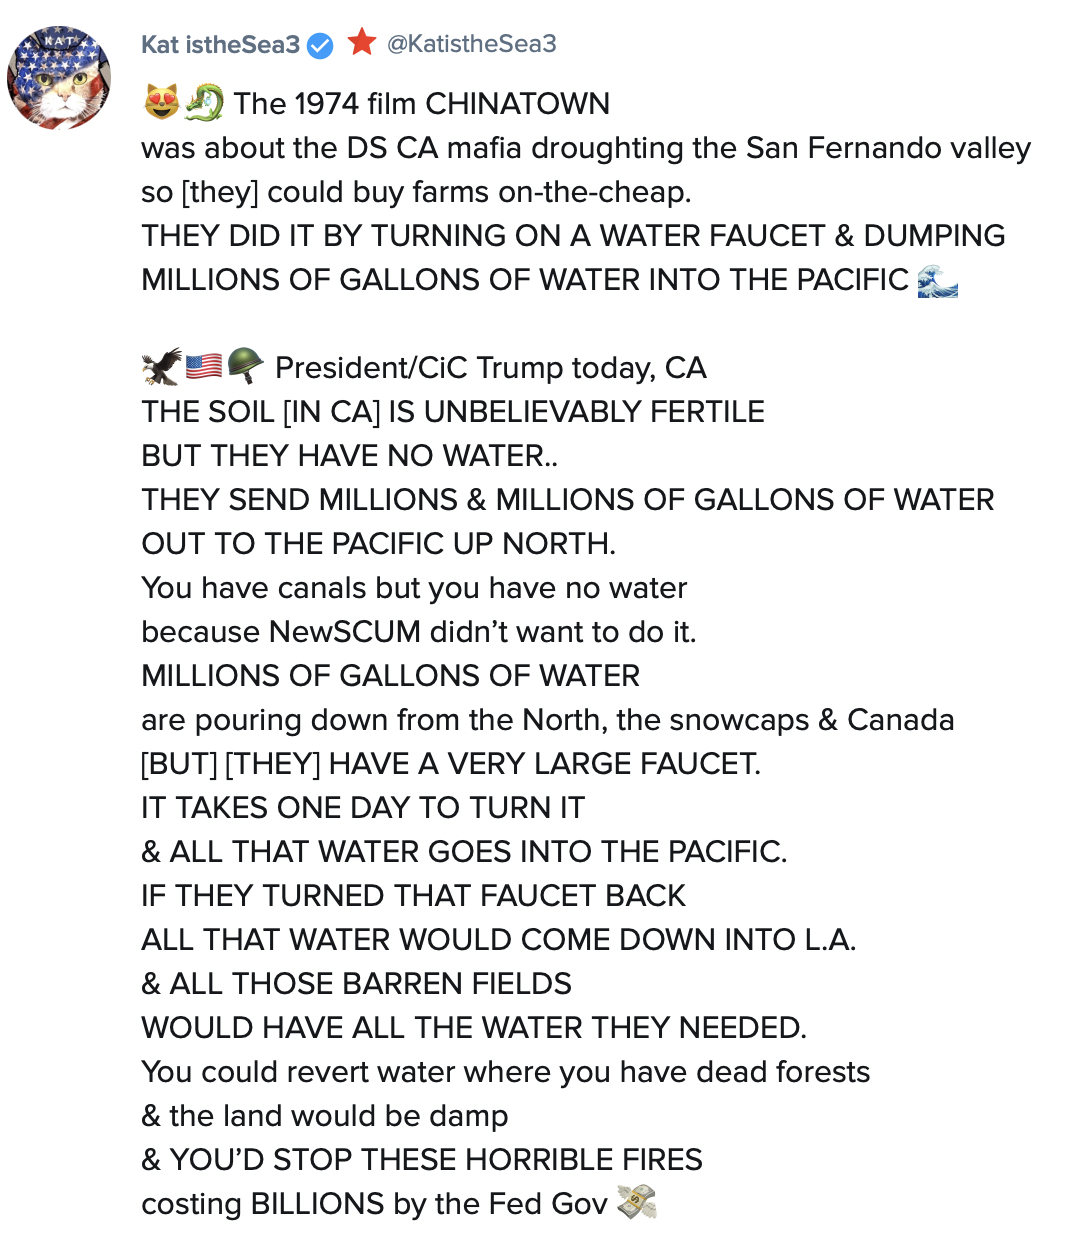Screen dimensions: 1088x1242
Task: Click the green dragon emoji
Action: 204,102
